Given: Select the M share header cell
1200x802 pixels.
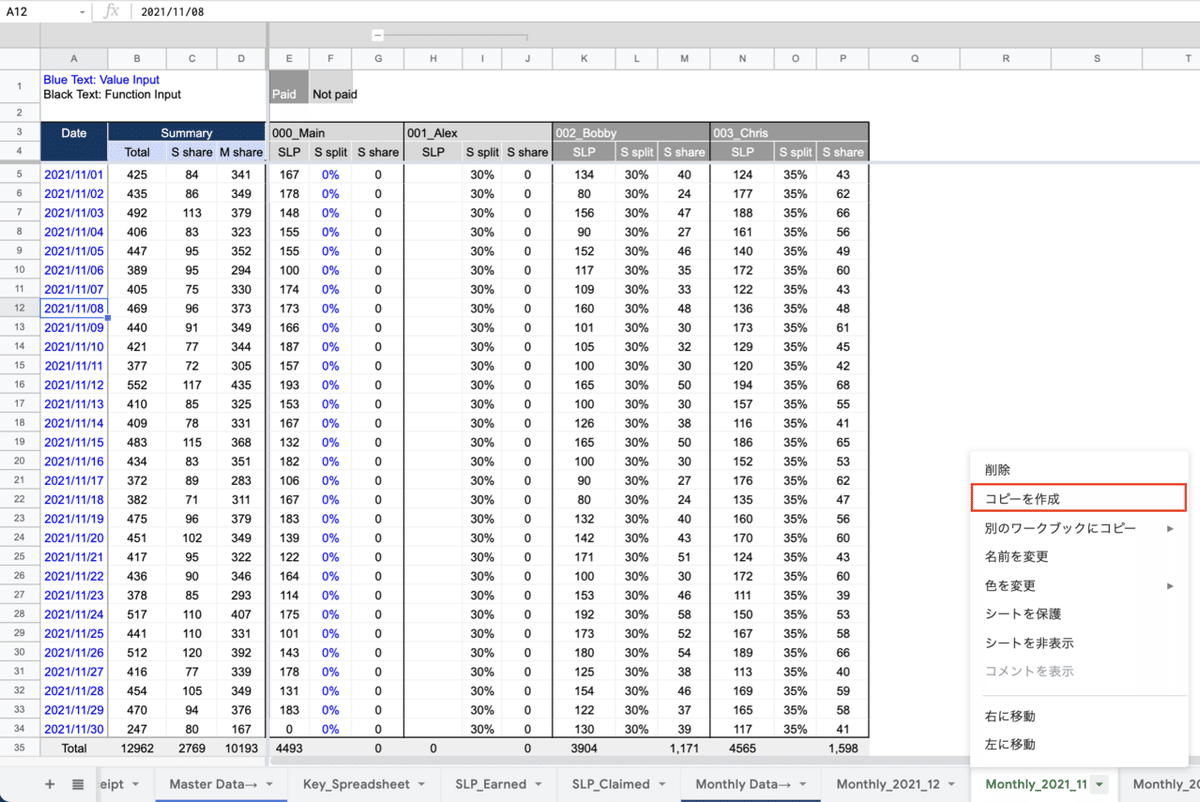Looking at the screenshot, I should coord(241,152).
